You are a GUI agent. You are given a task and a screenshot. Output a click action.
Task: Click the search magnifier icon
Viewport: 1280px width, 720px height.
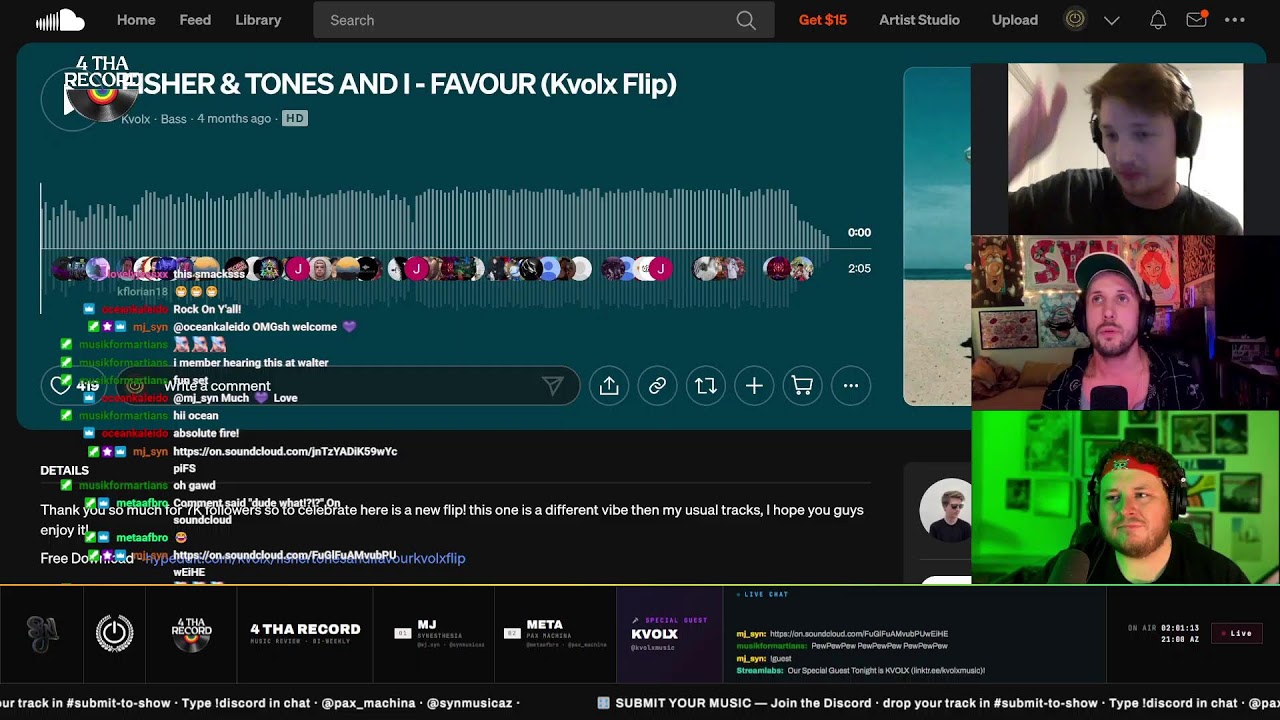click(x=746, y=20)
